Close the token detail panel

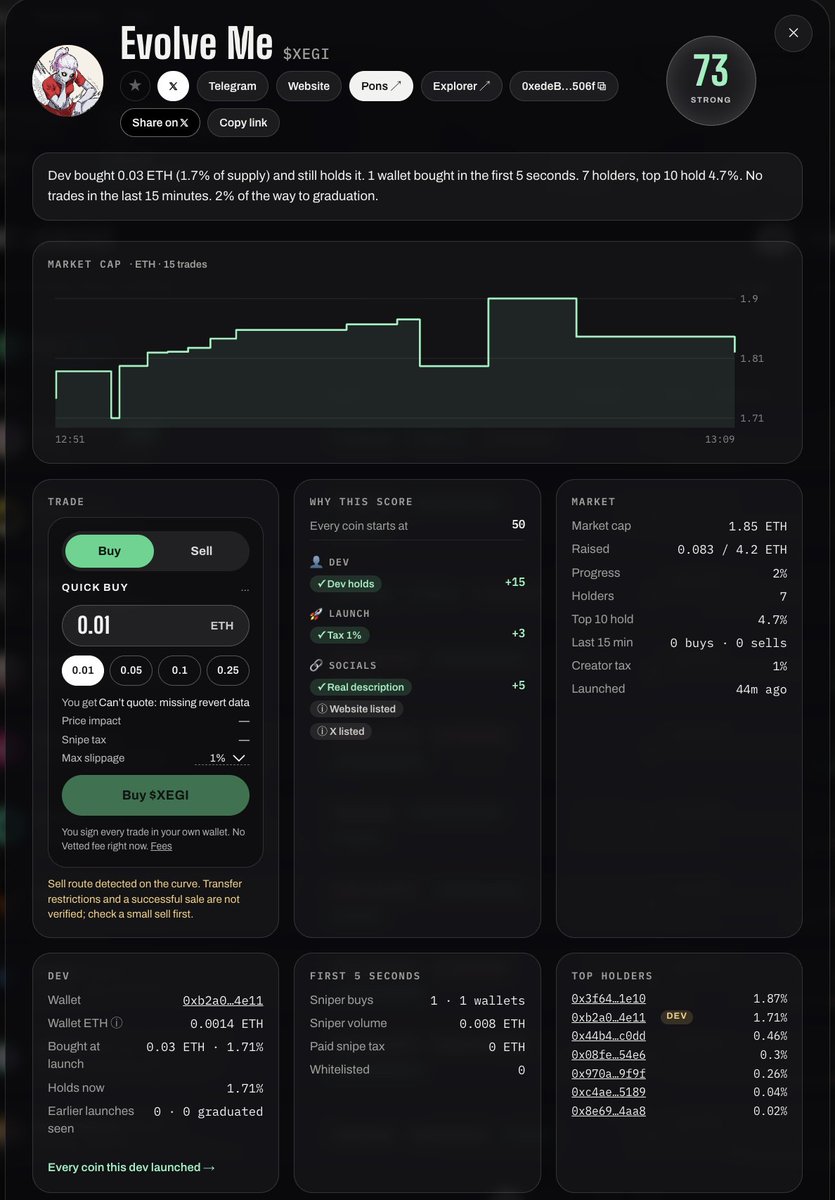tap(793, 33)
